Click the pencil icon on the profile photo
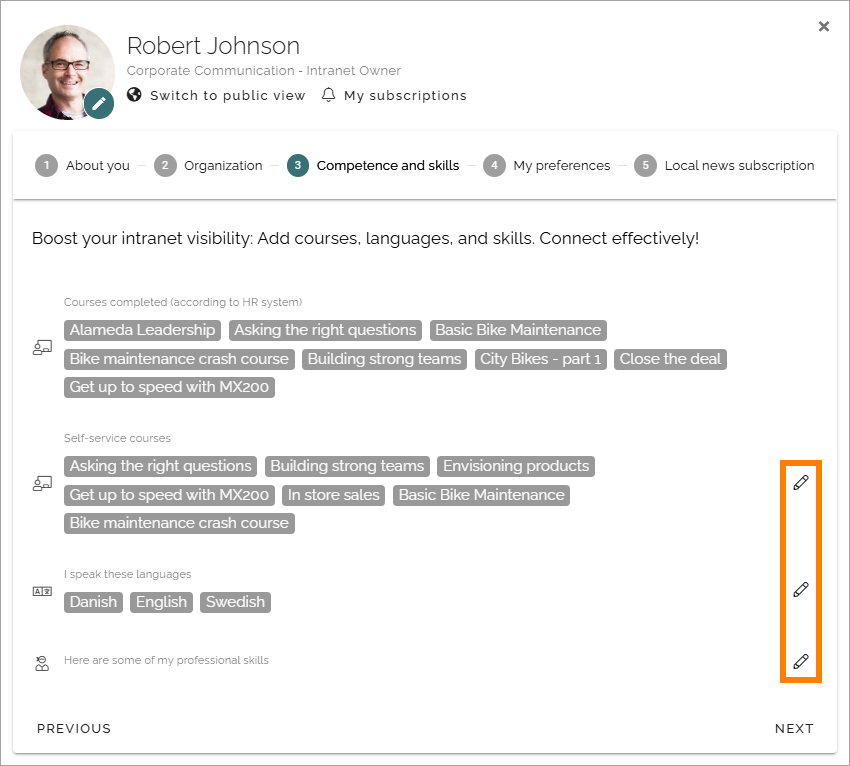 click(99, 103)
